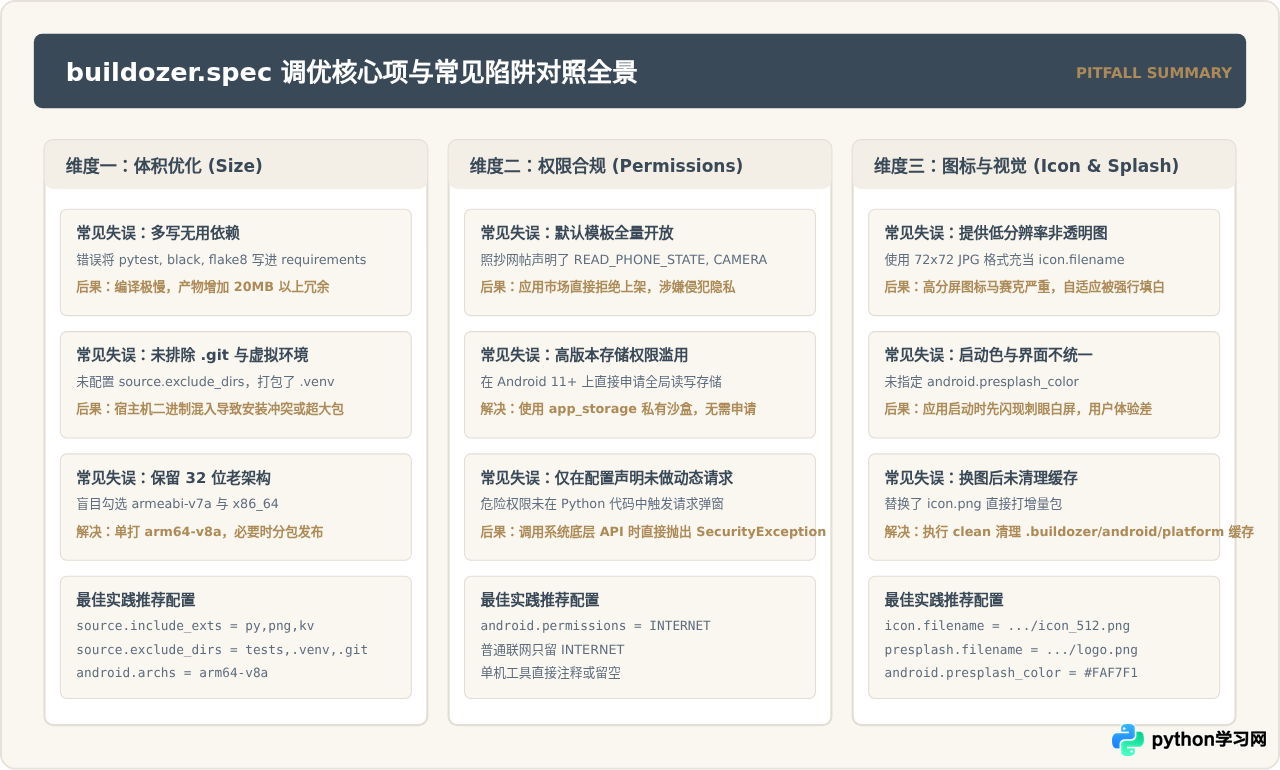Click "常见失误：多写无用依赖" card title
Image resolution: width=1280 pixels, height=770 pixels.
click(x=158, y=233)
